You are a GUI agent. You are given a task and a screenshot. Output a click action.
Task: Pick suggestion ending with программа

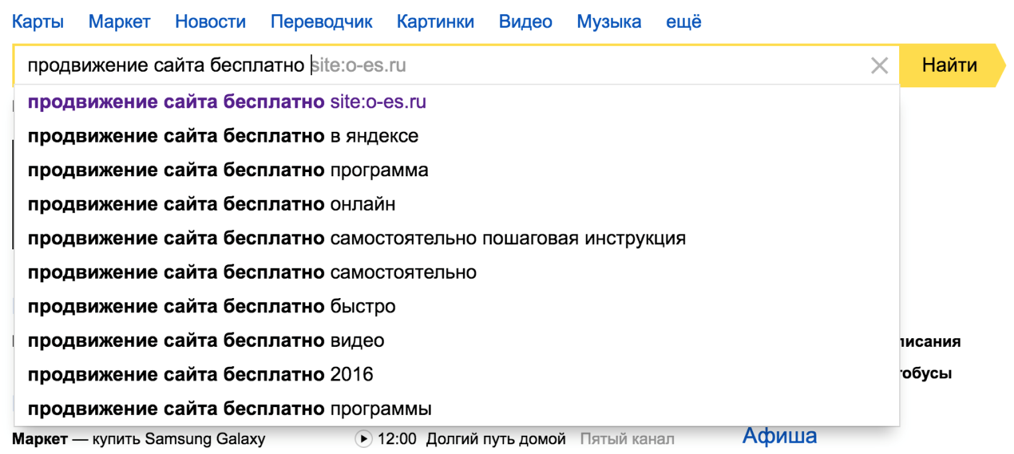pyautogui.click(x=457, y=171)
